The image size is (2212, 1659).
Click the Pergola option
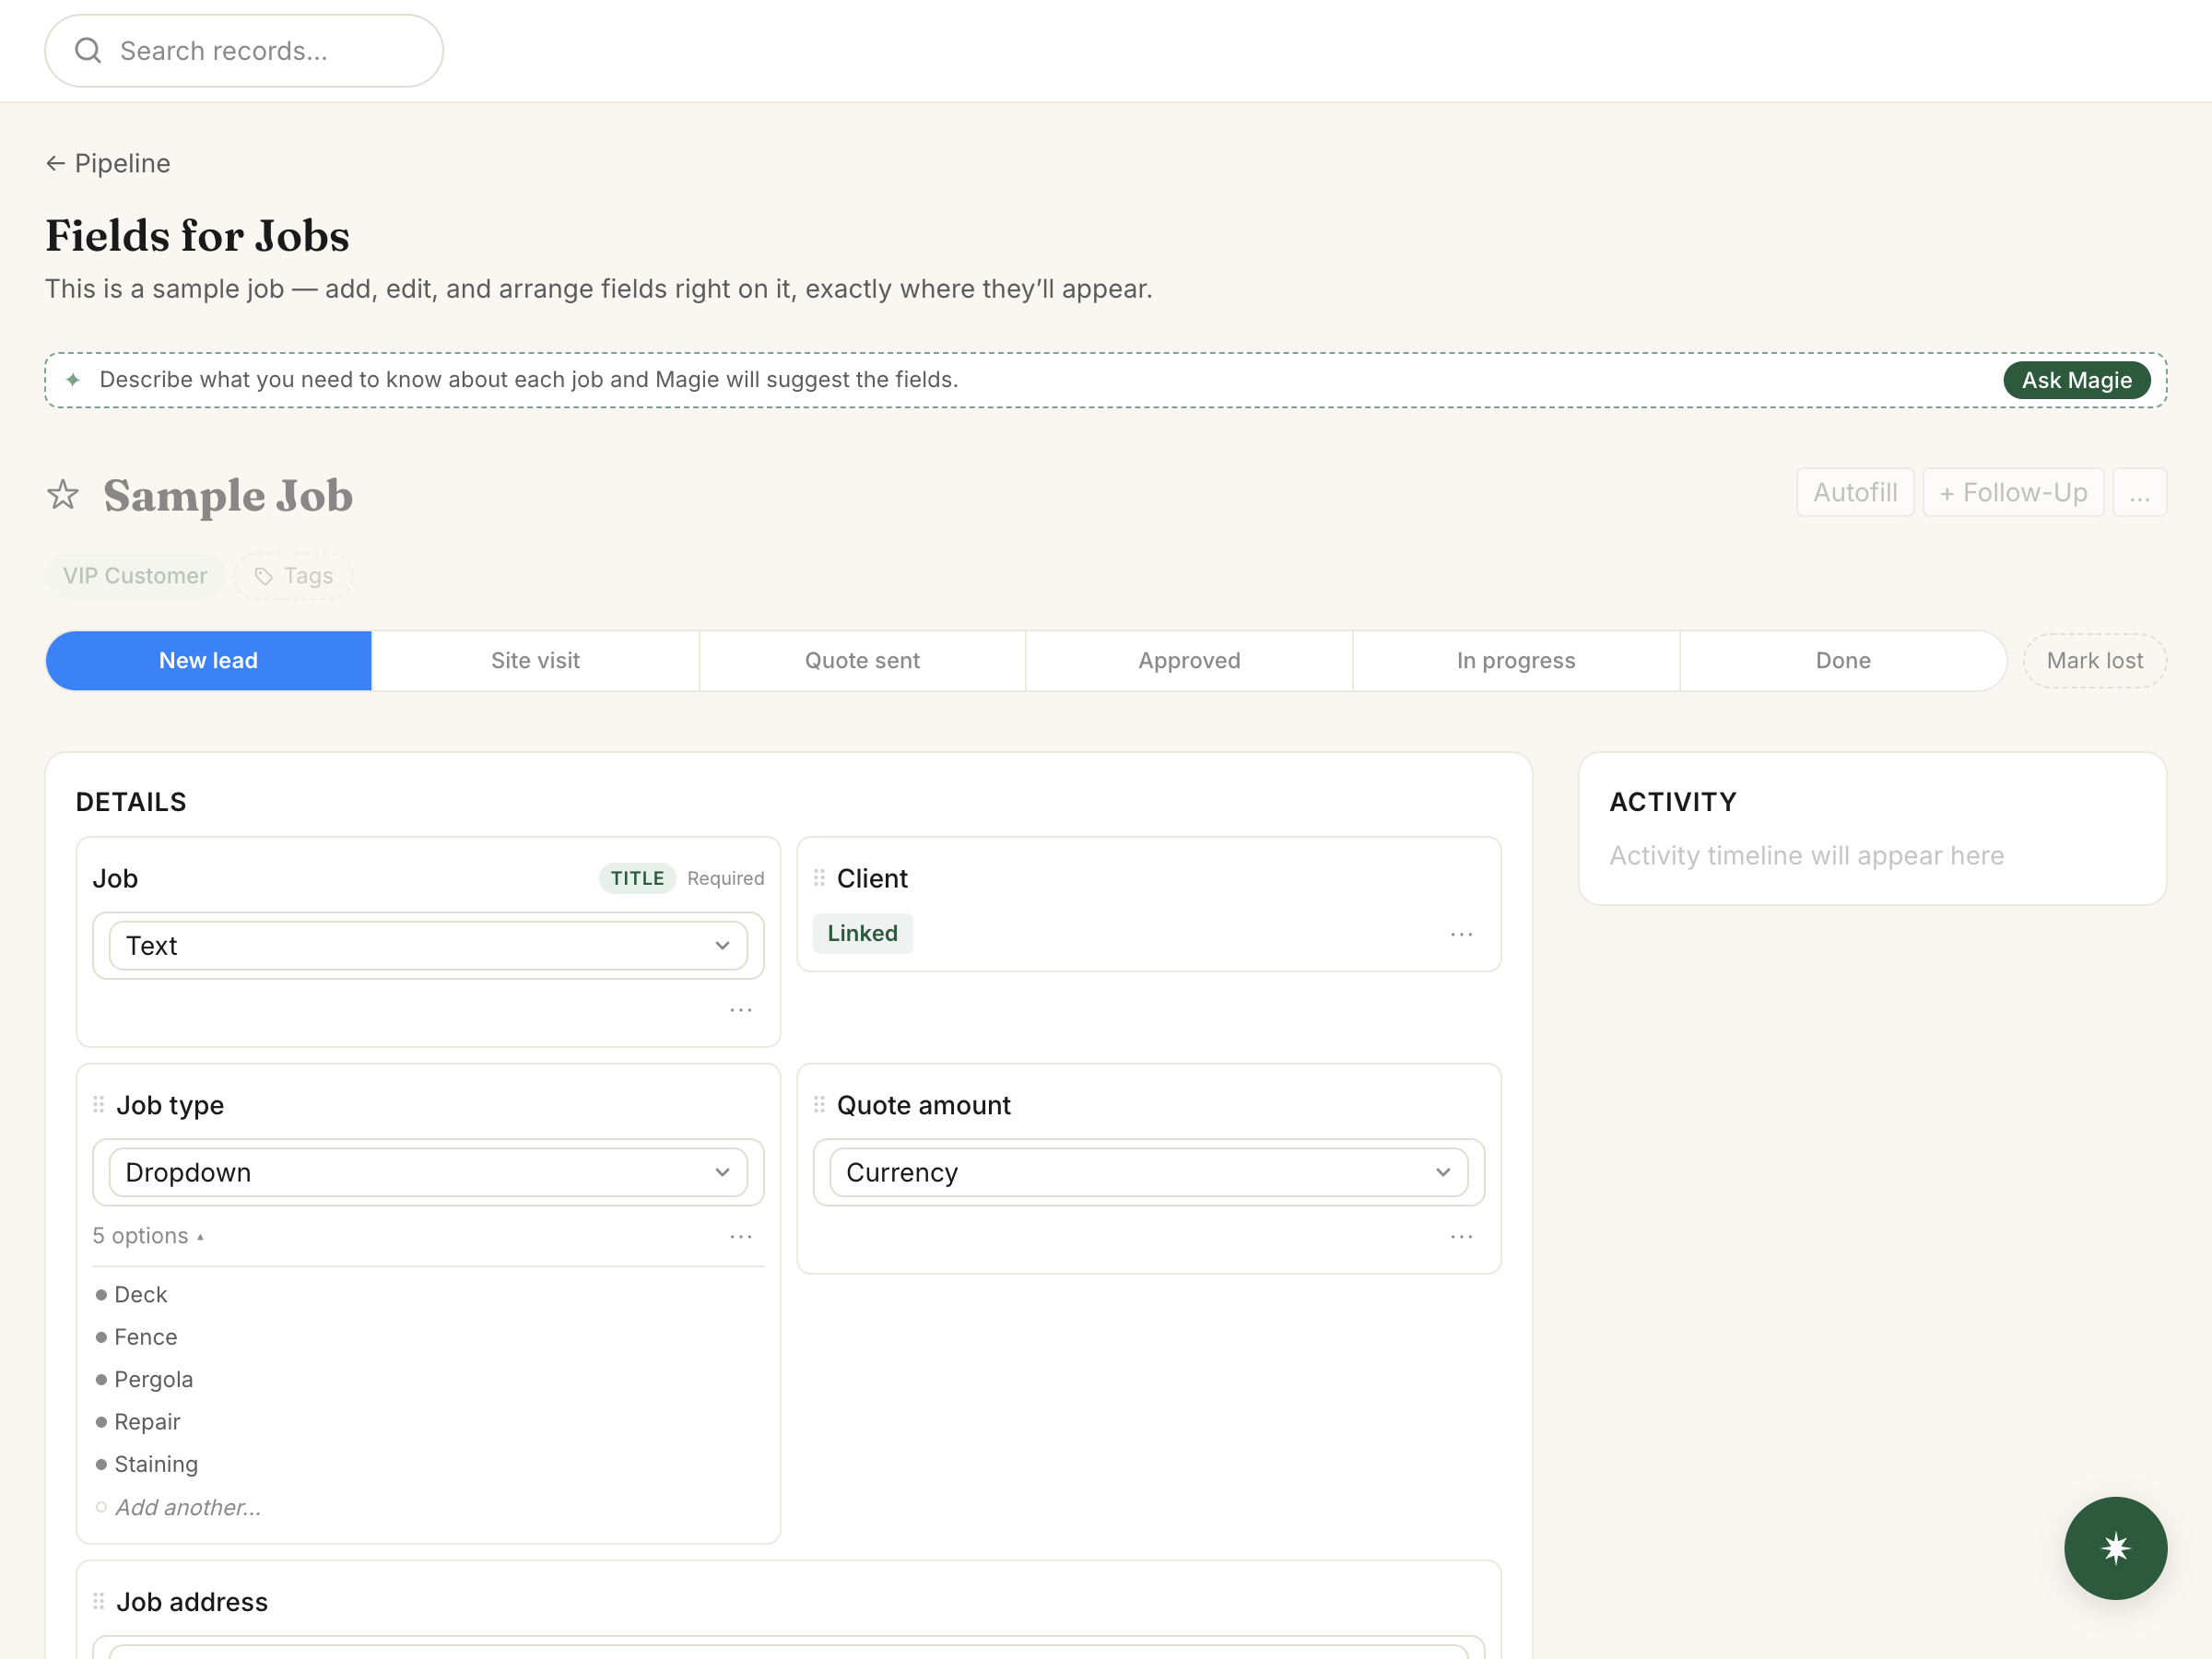153,1380
